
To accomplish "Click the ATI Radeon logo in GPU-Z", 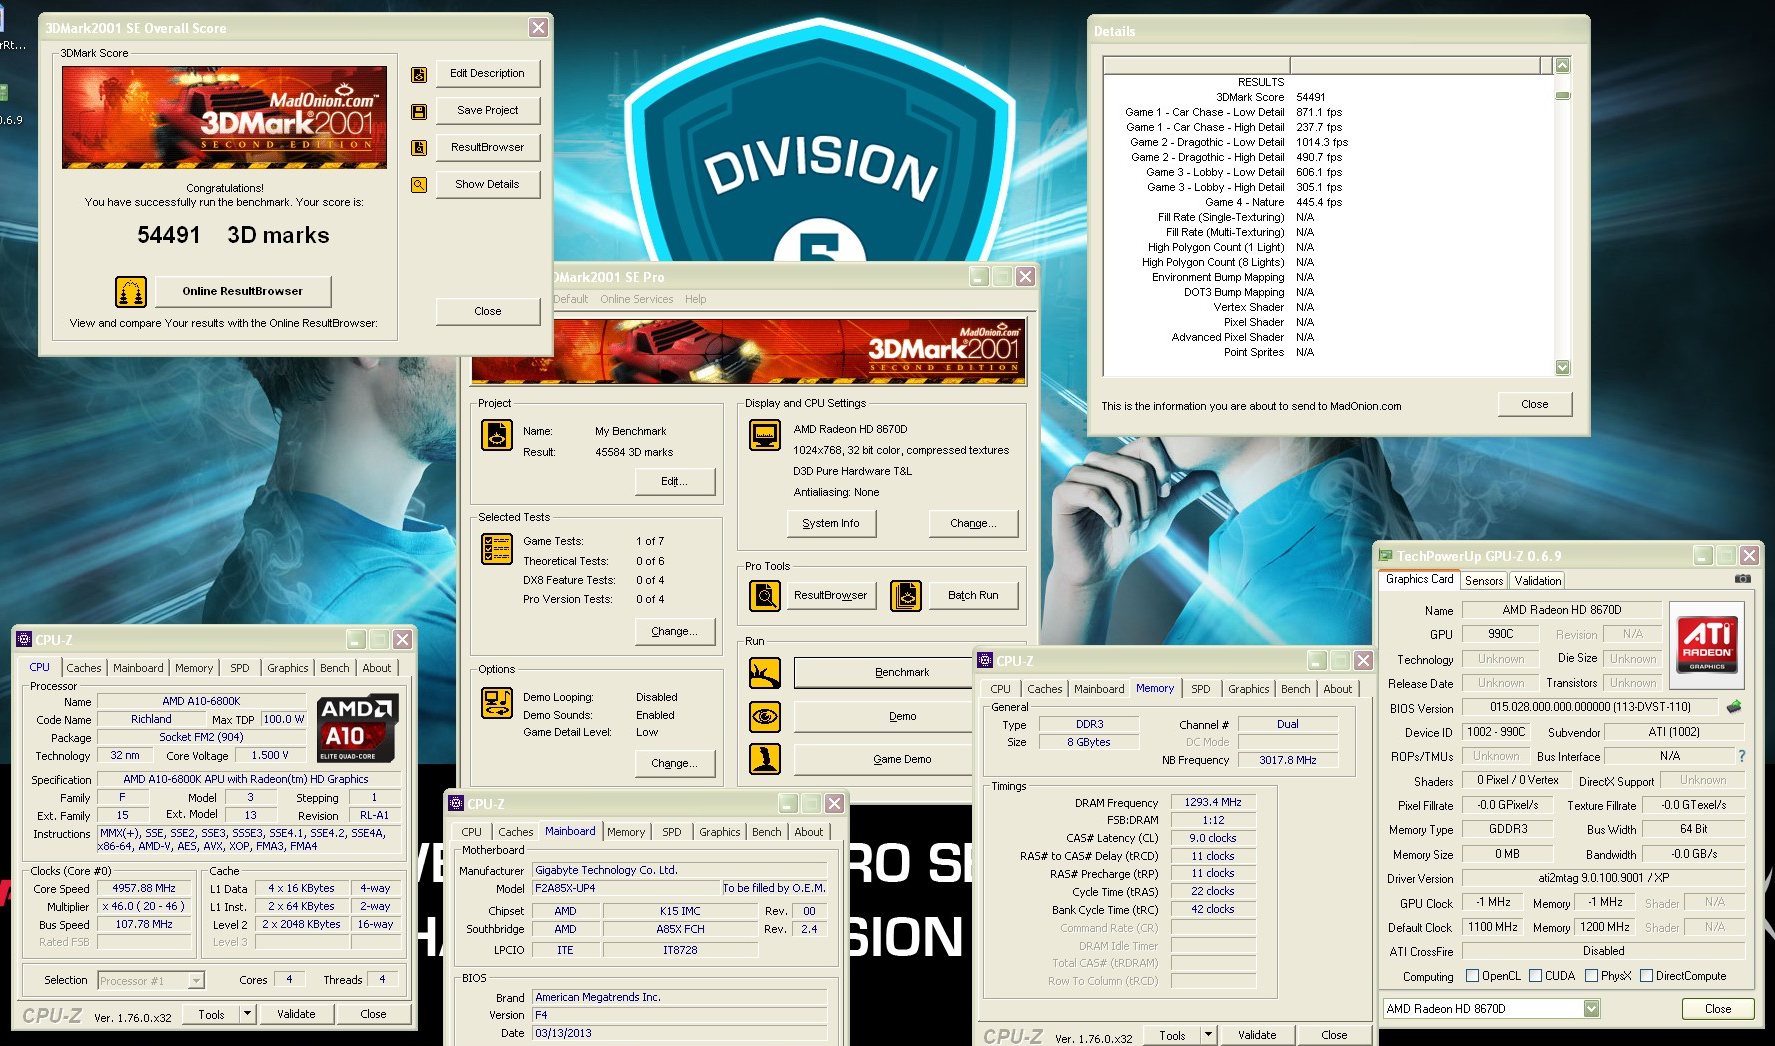I will point(1707,644).
